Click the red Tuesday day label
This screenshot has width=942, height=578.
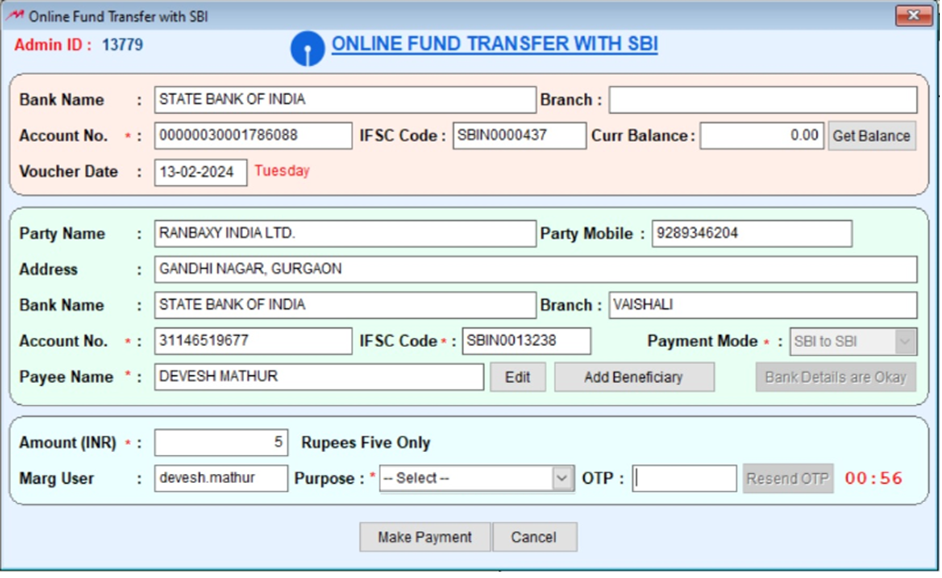[x=282, y=171]
